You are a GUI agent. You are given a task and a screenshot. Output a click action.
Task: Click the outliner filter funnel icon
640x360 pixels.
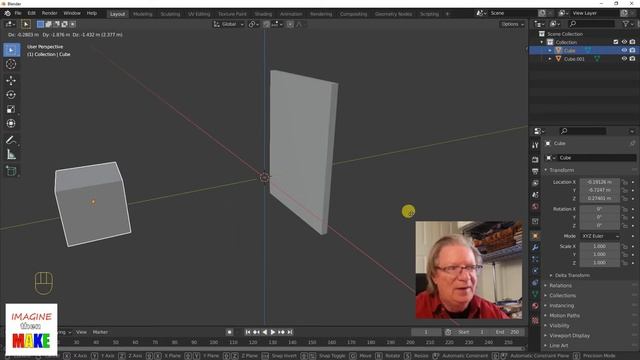[625, 24]
